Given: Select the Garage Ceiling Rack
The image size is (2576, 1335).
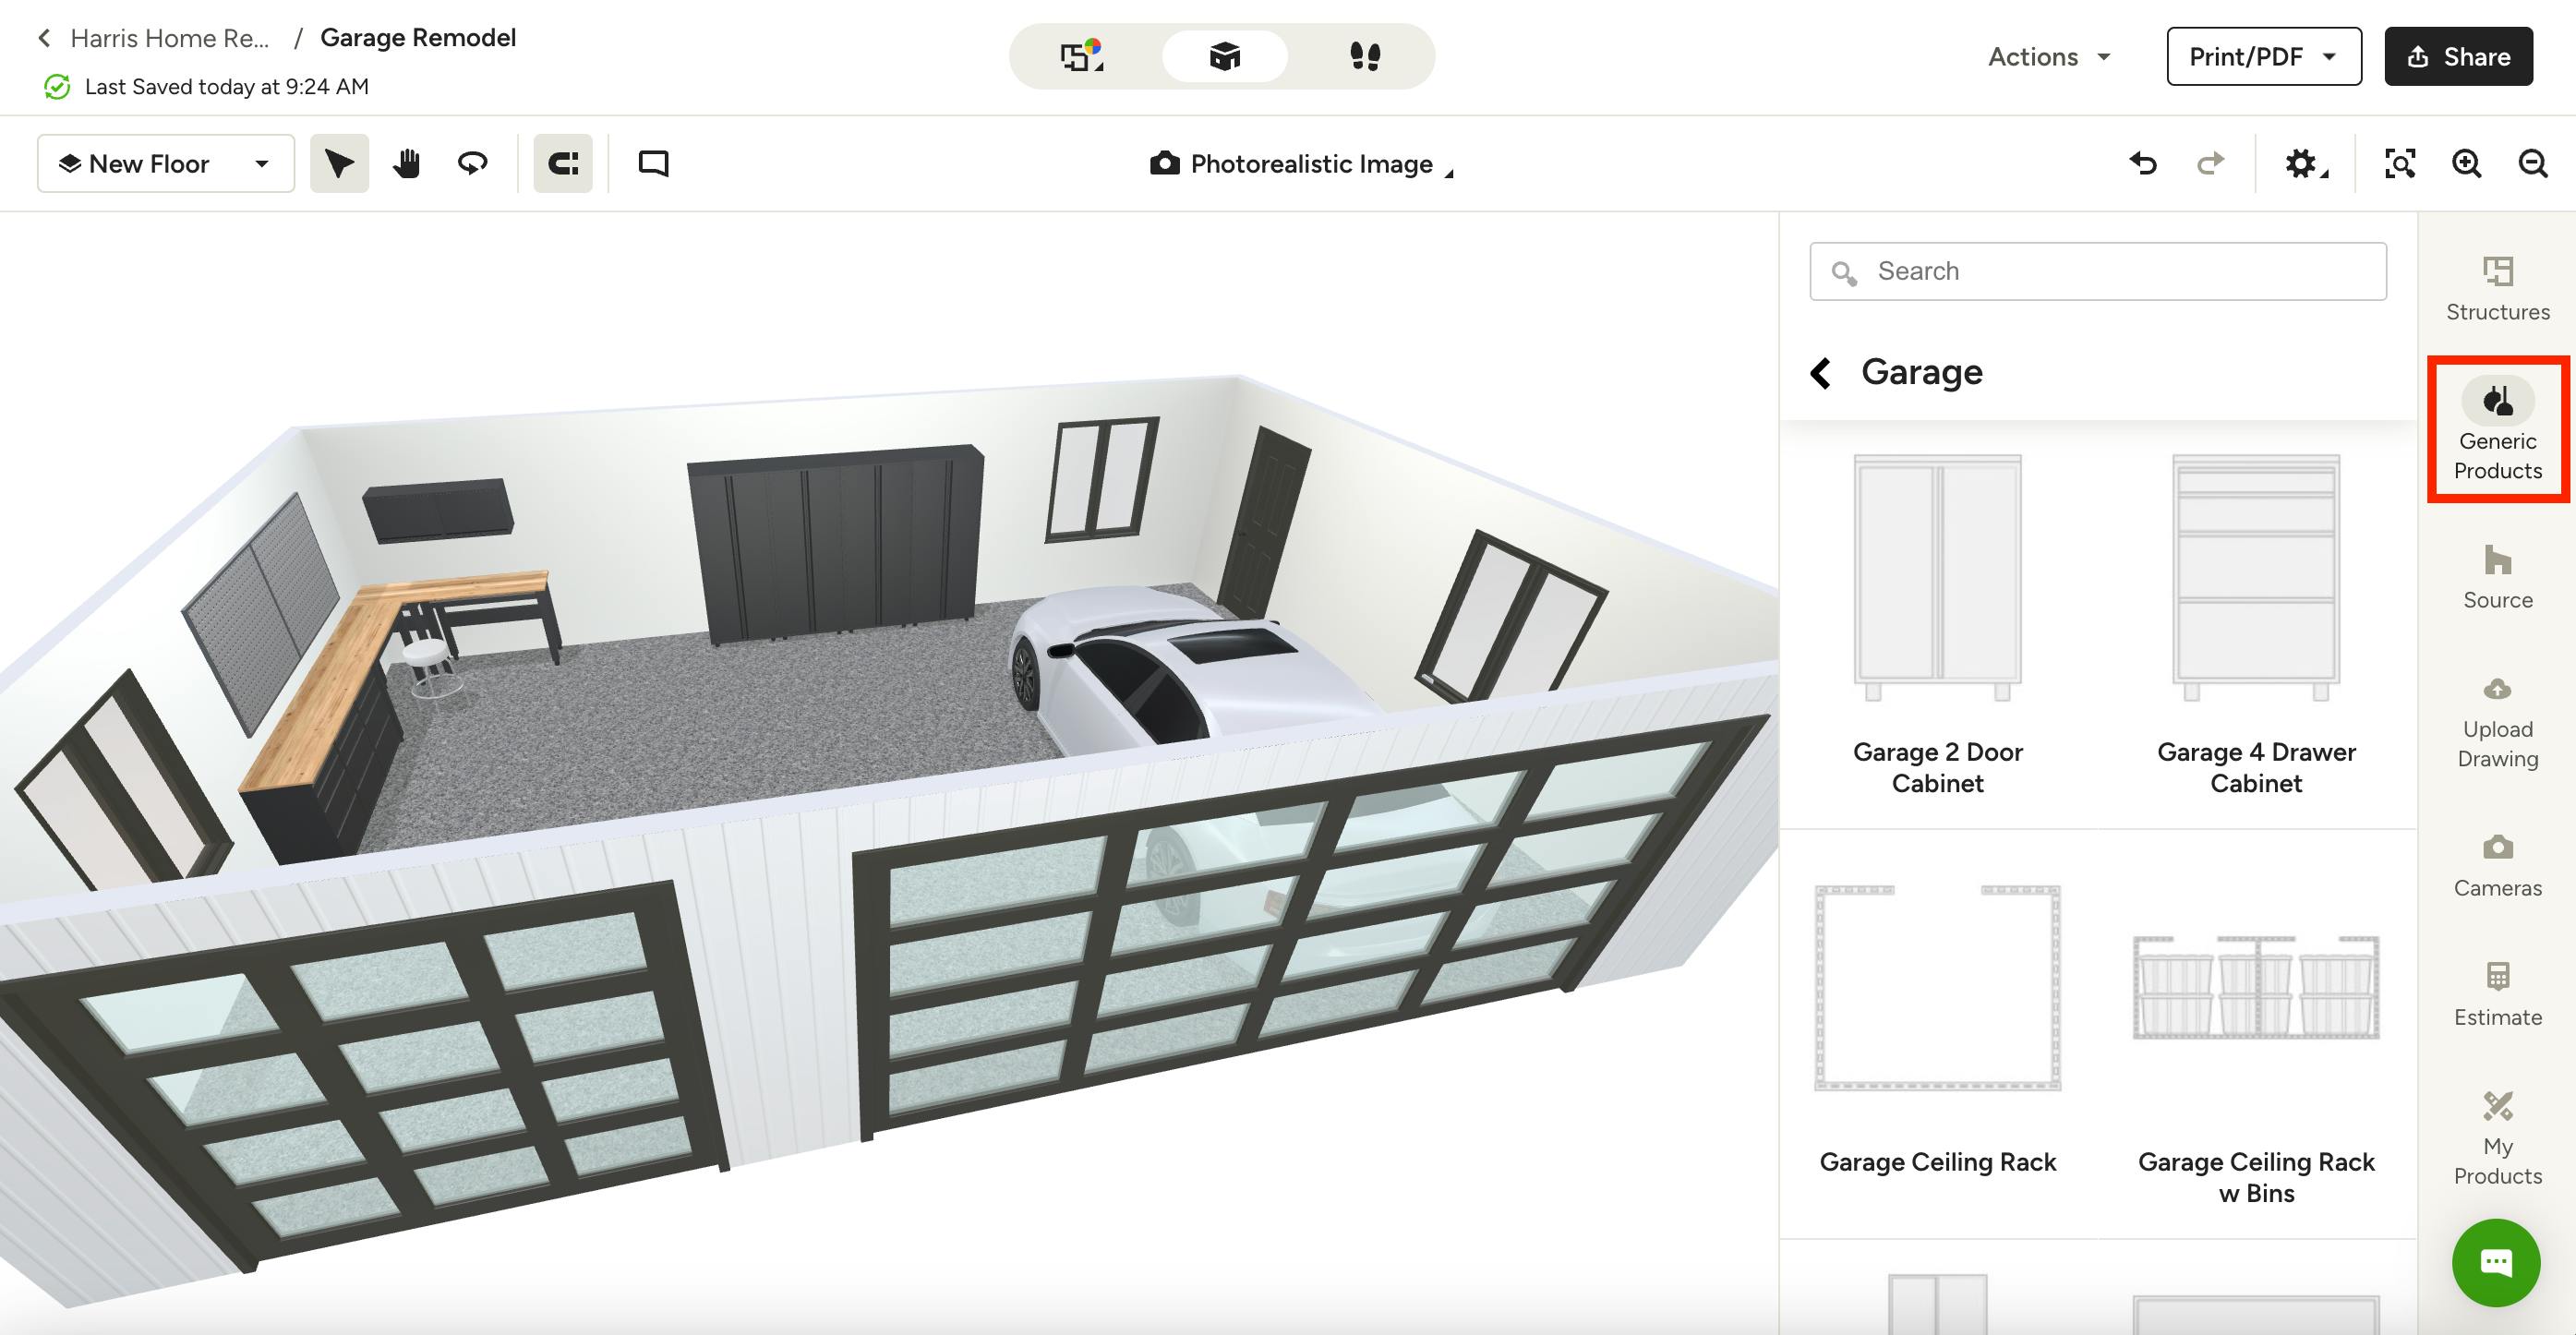Looking at the screenshot, I should pos(1937,1030).
